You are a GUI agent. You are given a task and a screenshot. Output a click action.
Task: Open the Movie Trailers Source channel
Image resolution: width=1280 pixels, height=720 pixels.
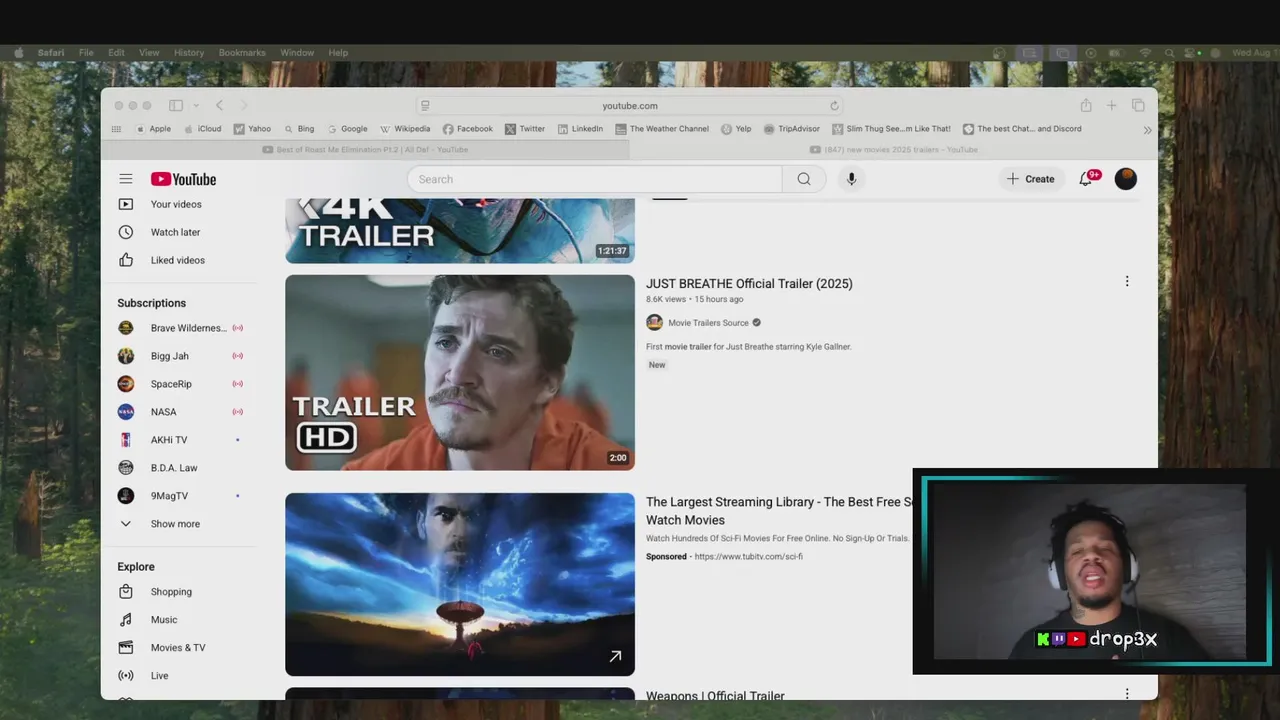click(708, 323)
